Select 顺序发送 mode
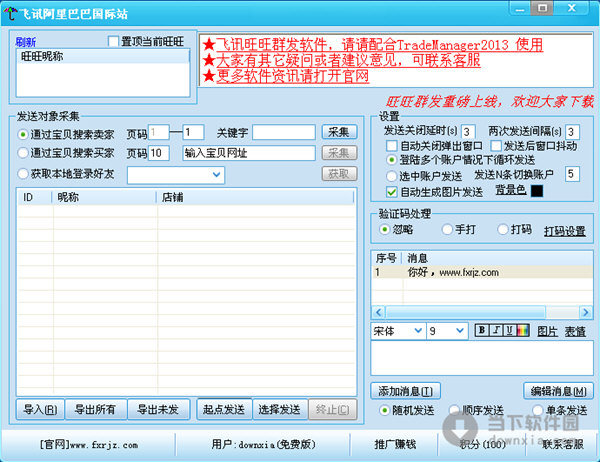 coord(454,410)
